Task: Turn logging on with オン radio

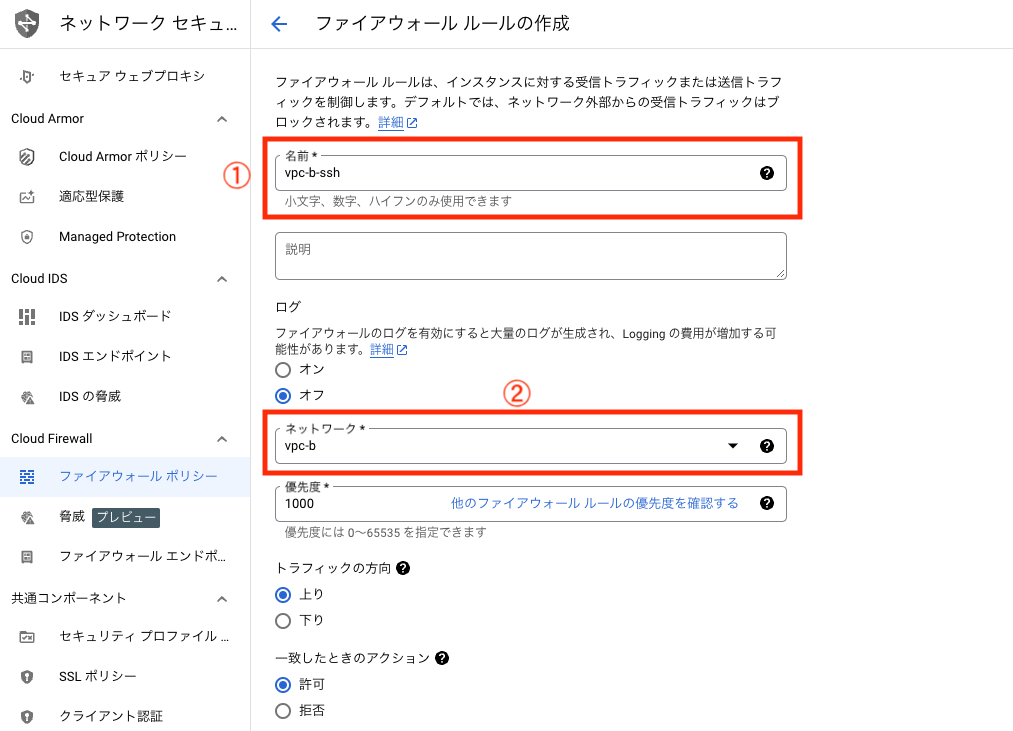Action: (x=283, y=370)
